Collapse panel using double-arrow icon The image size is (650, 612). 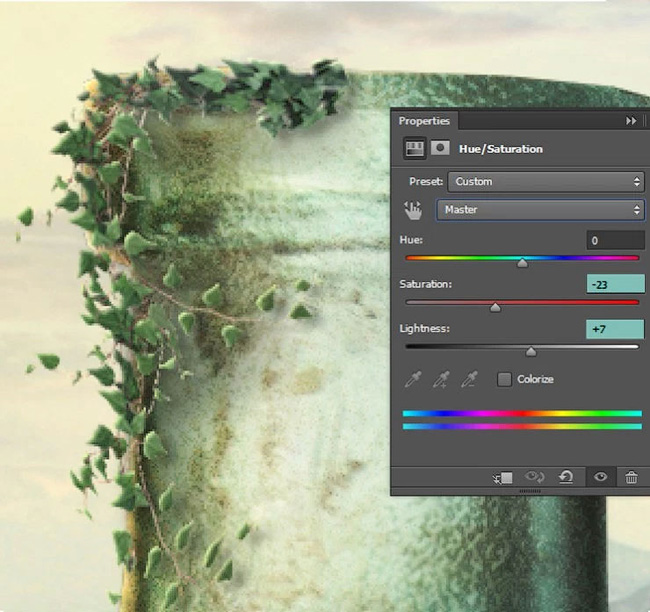(x=631, y=121)
